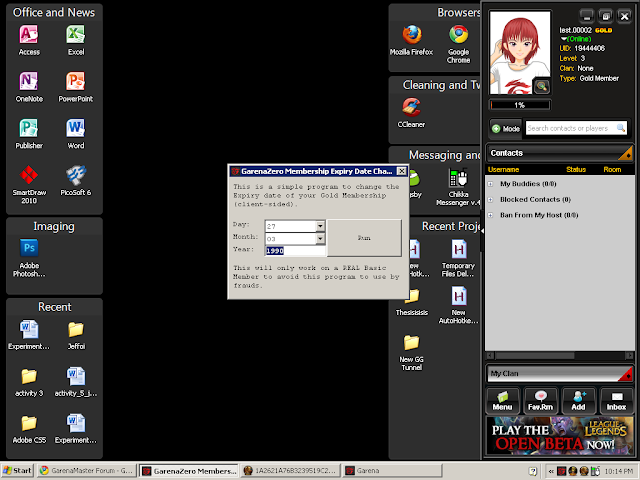Click the Year input field

click(x=296, y=251)
